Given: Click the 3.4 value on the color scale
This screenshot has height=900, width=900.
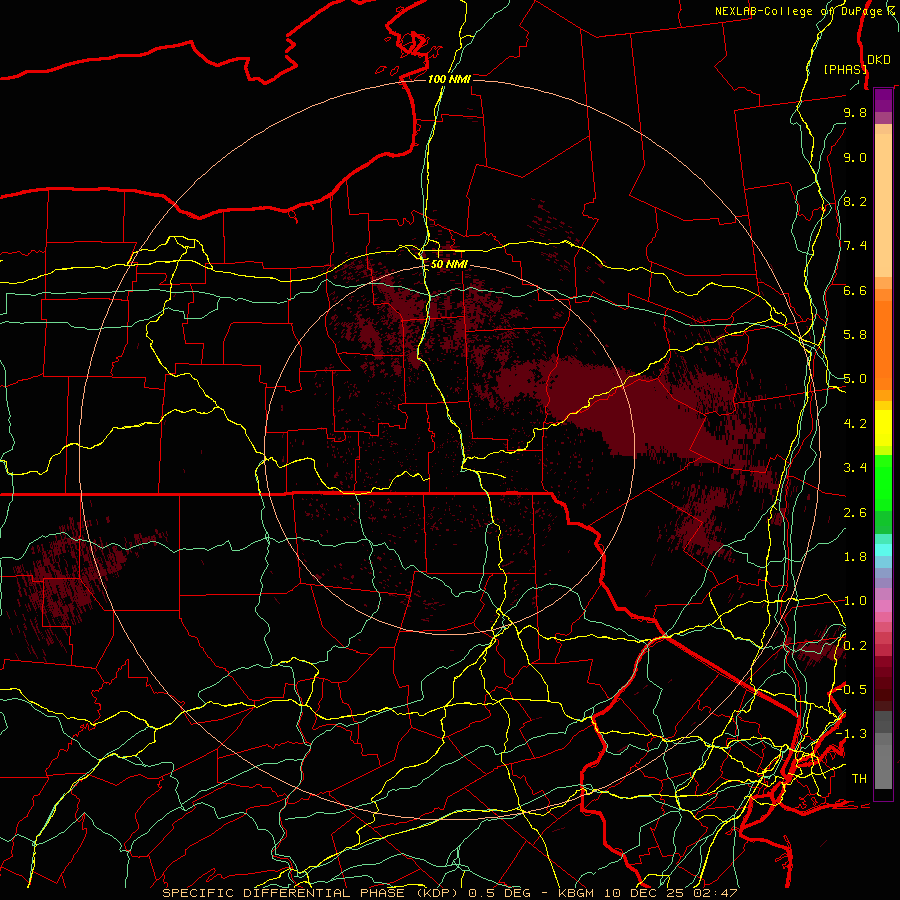Looking at the screenshot, I should coord(855,468).
